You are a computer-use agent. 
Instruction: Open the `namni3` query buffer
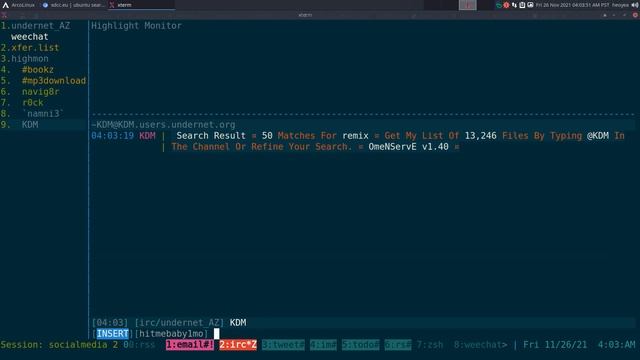[43, 114]
